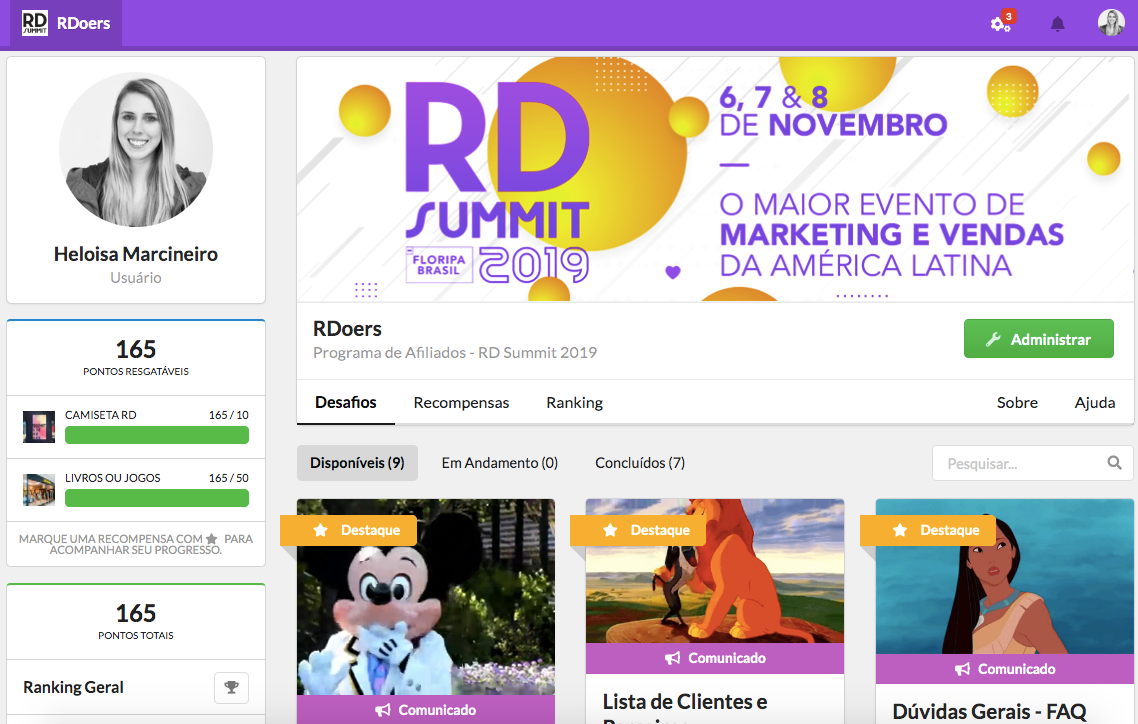Switch to the Recompensas tab
Viewport: 1138px width, 724px height.
click(462, 403)
